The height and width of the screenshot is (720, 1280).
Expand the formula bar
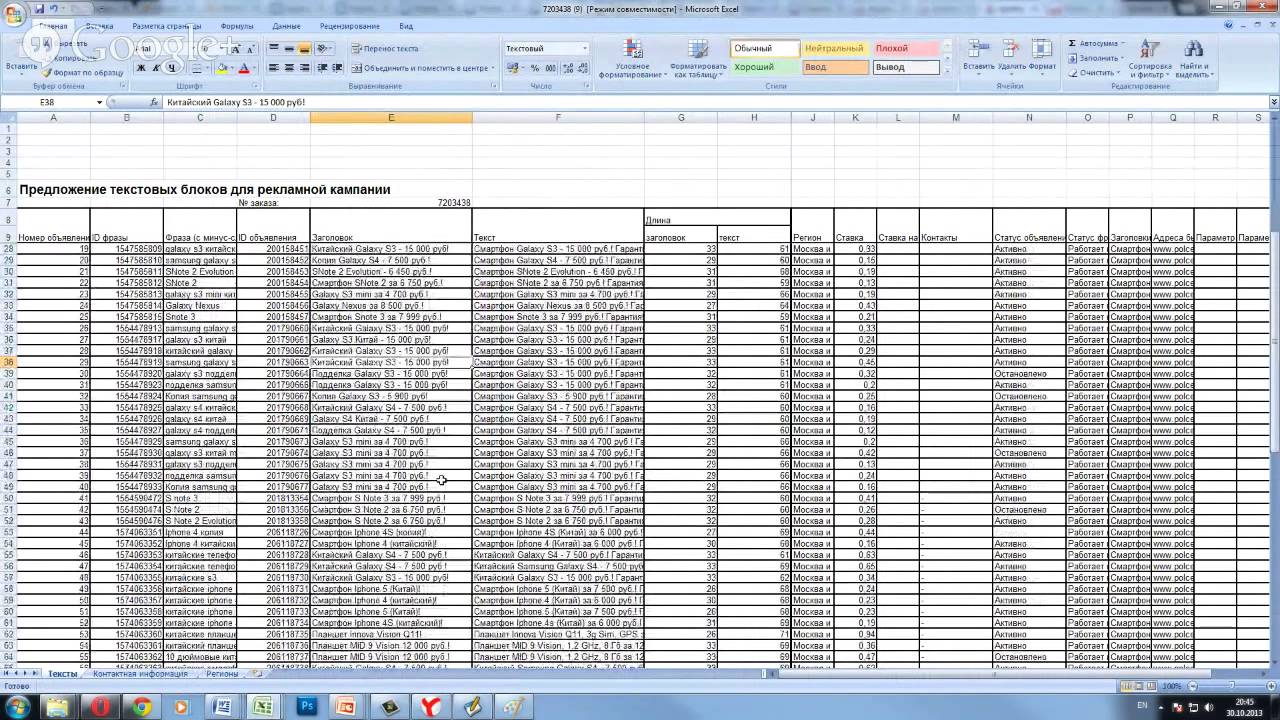click(x=1274, y=102)
